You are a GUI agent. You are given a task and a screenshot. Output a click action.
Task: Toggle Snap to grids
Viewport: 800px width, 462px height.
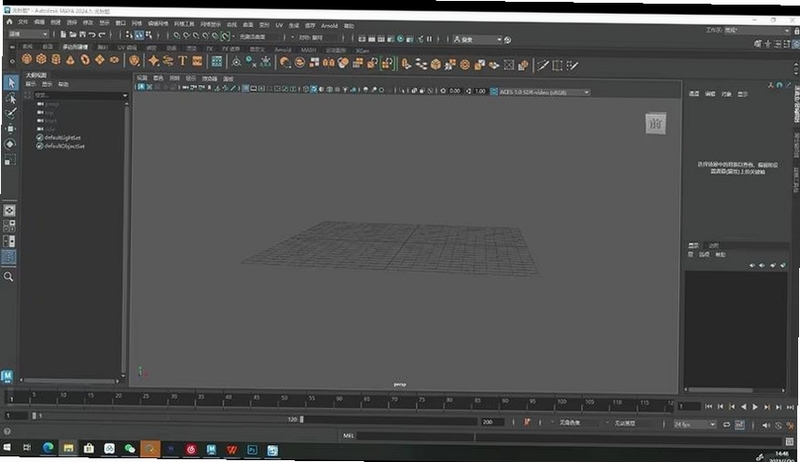177,36
